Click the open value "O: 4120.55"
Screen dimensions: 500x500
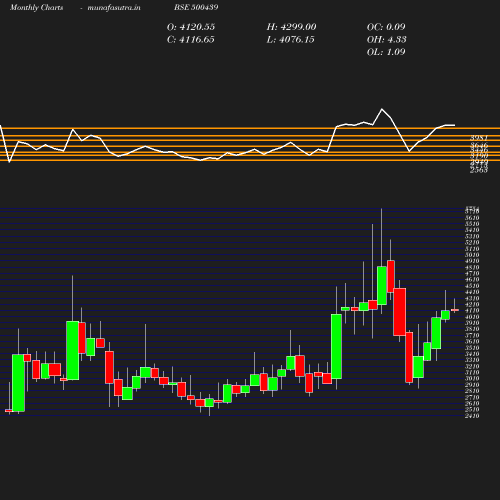click(x=191, y=27)
